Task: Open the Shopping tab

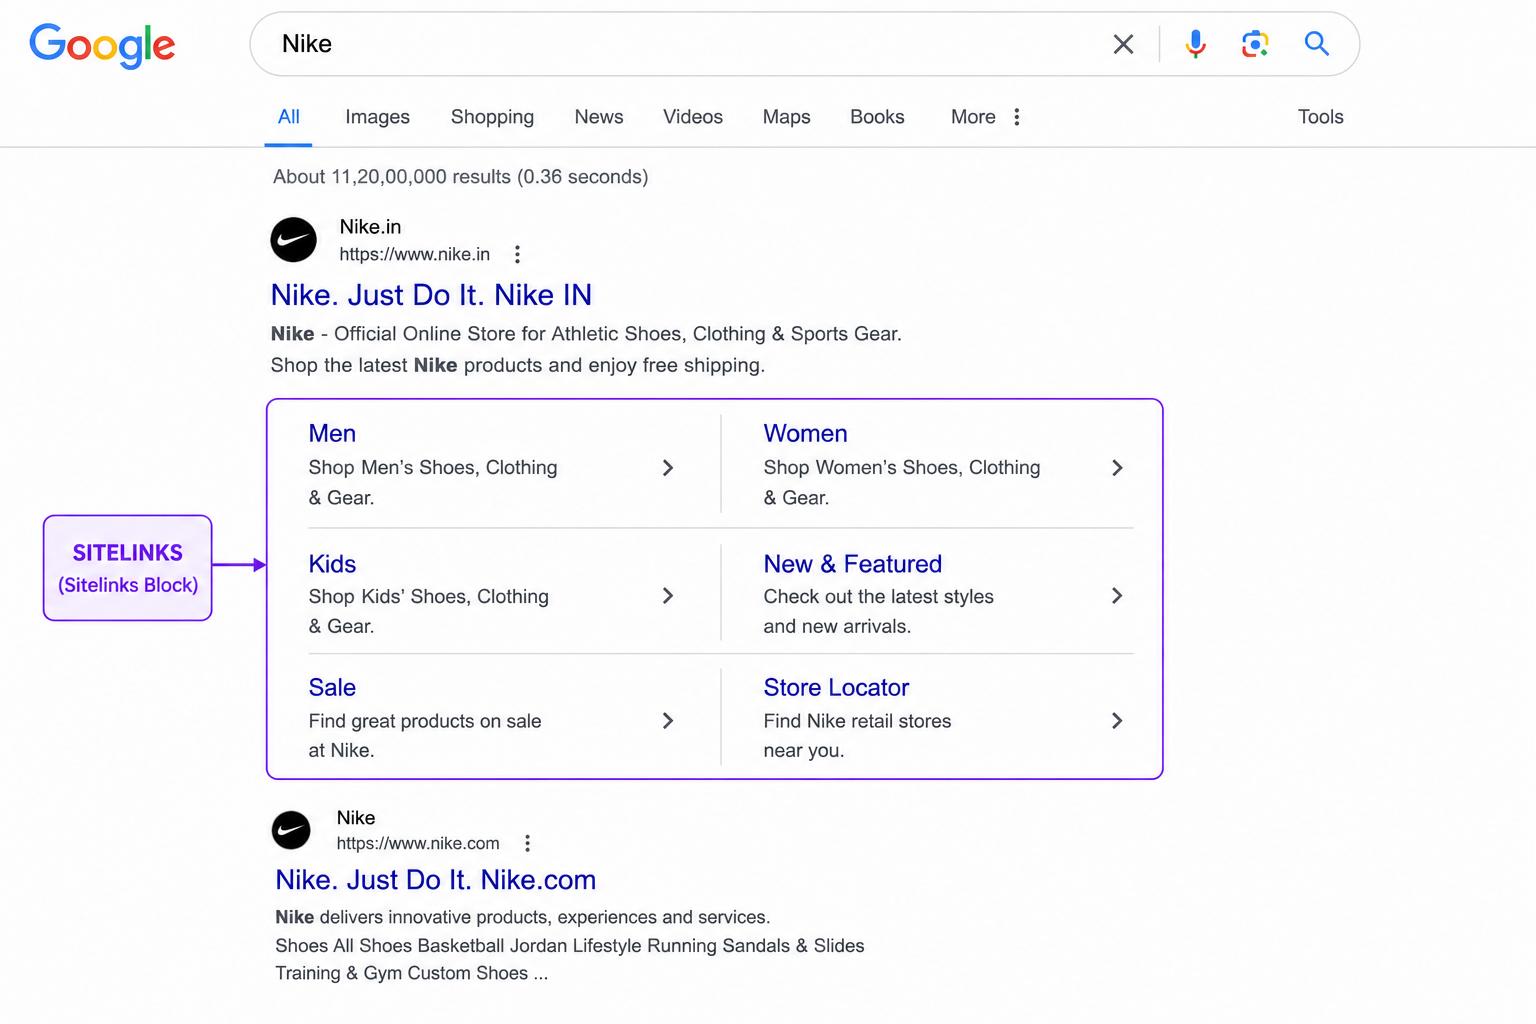Action: (x=492, y=117)
